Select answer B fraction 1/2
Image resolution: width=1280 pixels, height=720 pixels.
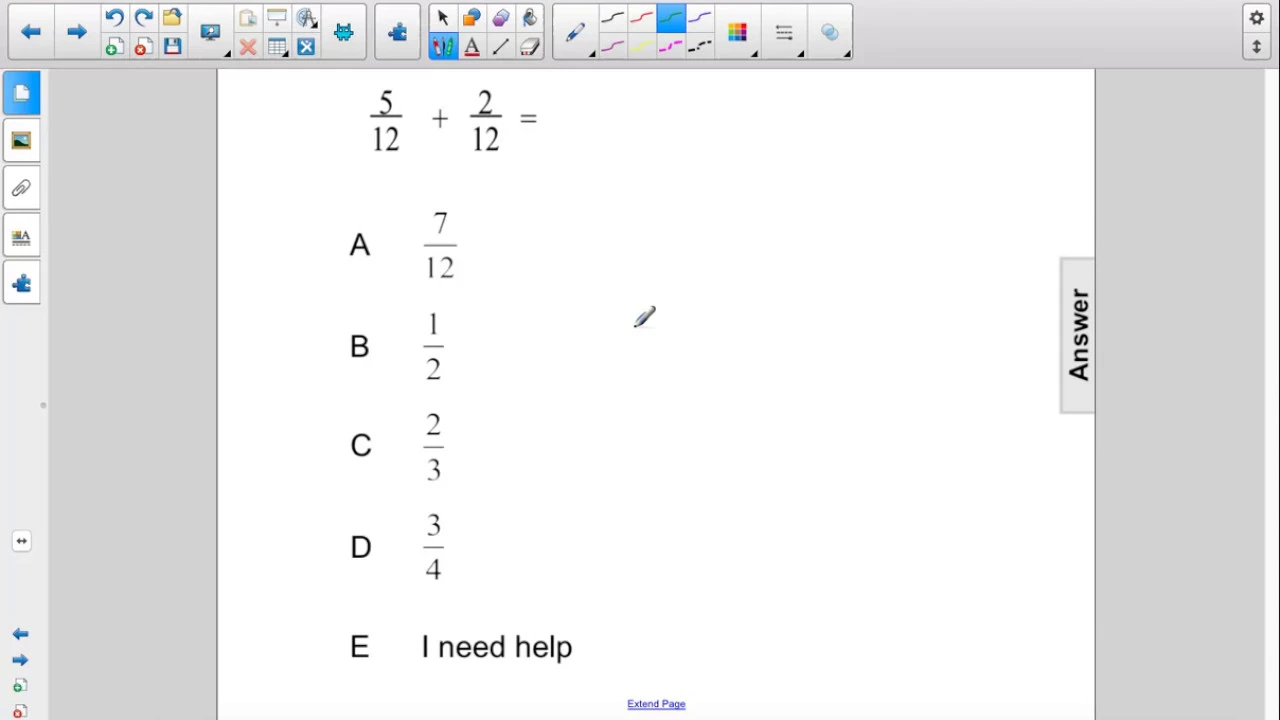tap(433, 346)
